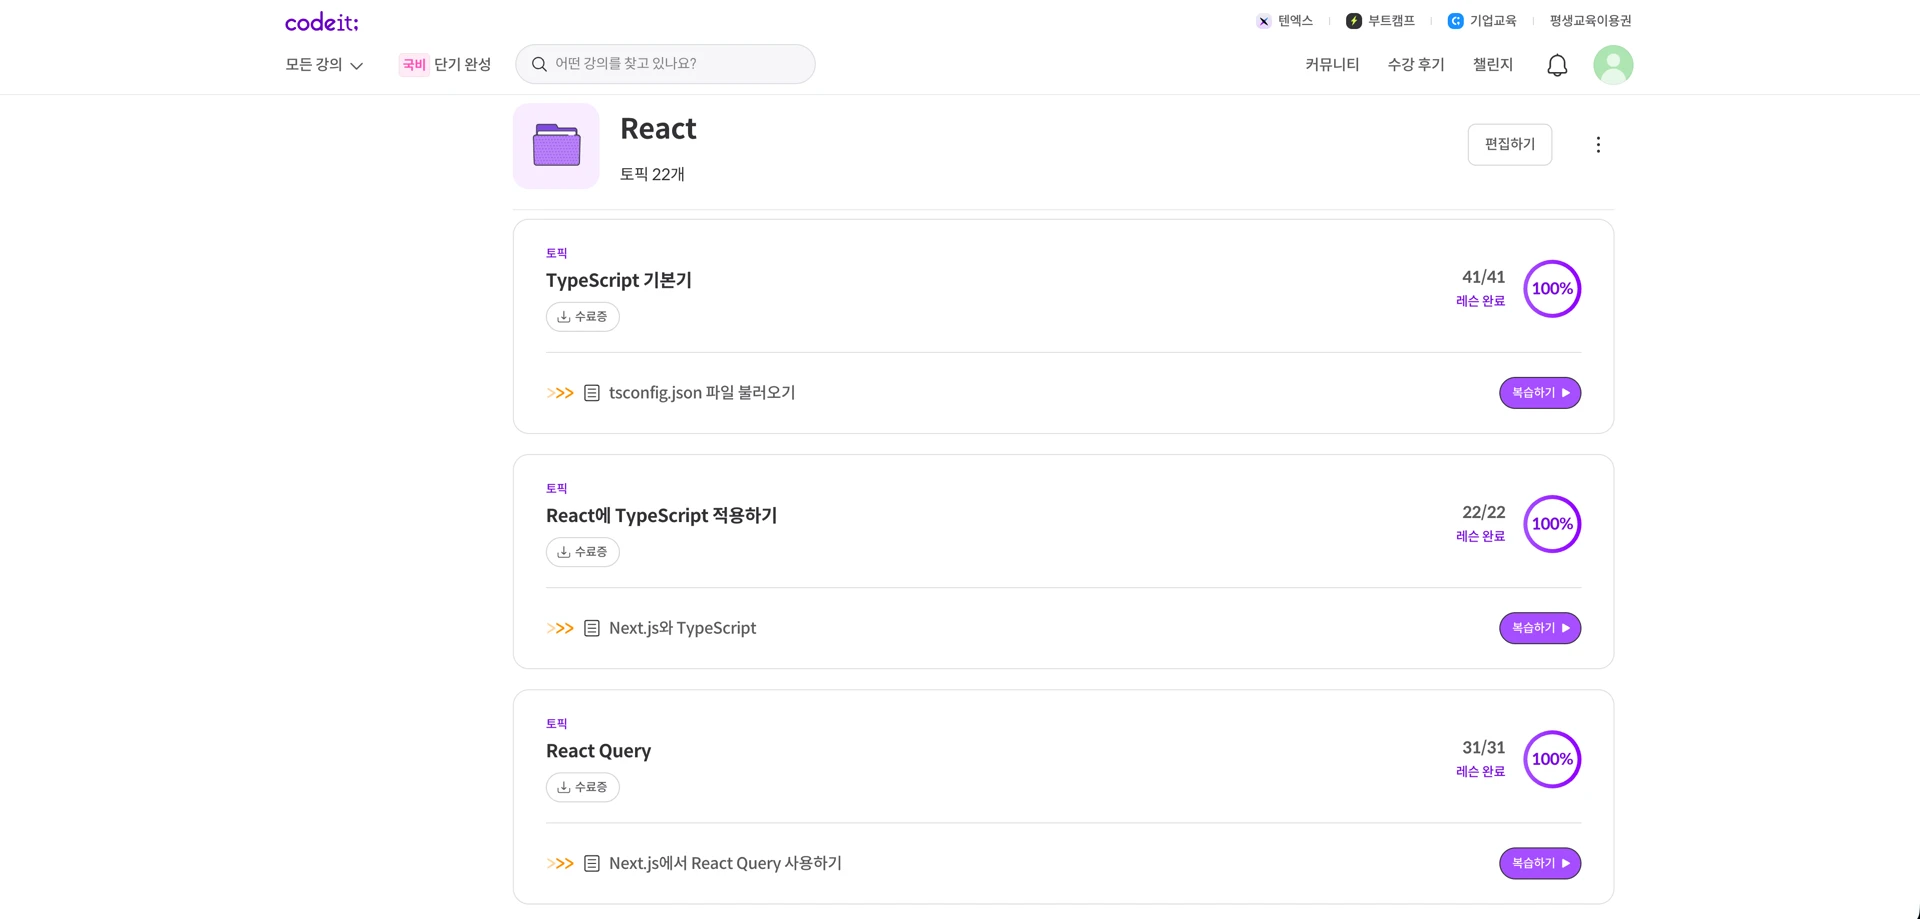Open Next.js에서 React Query 사용하기 lesson
Image resolution: width=1920 pixels, height=919 pixels.
pyautogui.click(x=725, y=863)
